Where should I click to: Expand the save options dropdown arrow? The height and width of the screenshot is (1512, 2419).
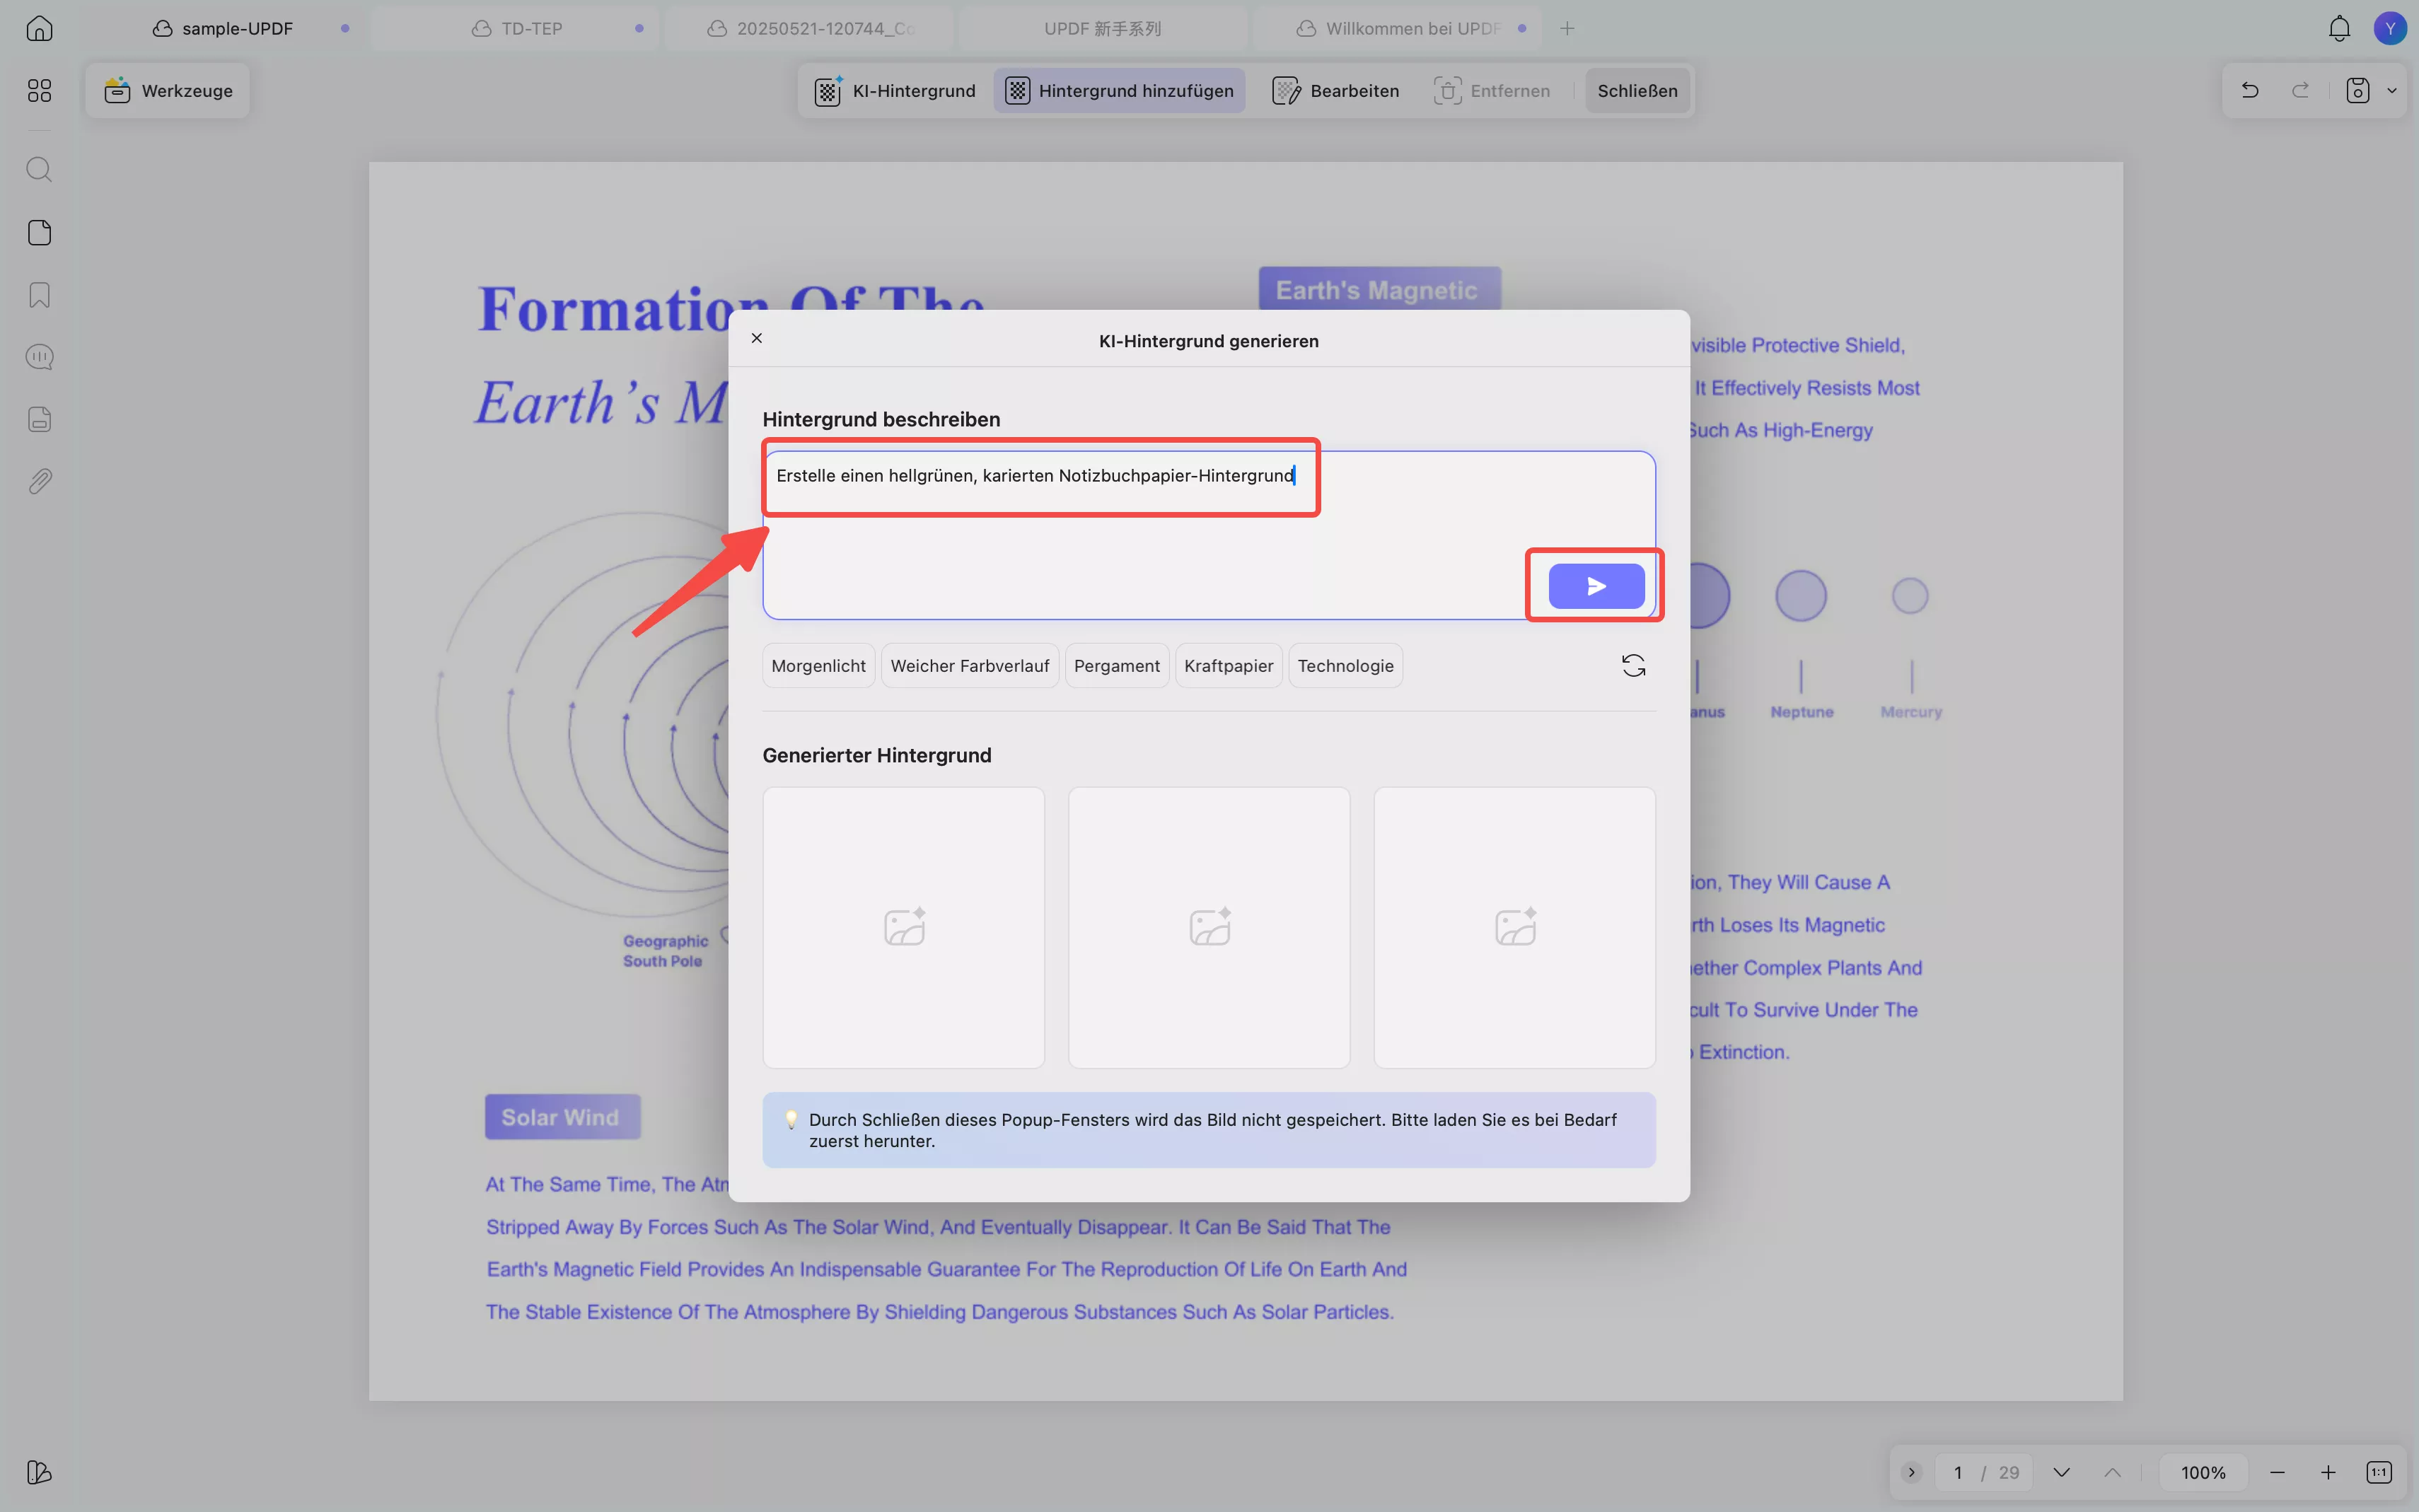2391,91
